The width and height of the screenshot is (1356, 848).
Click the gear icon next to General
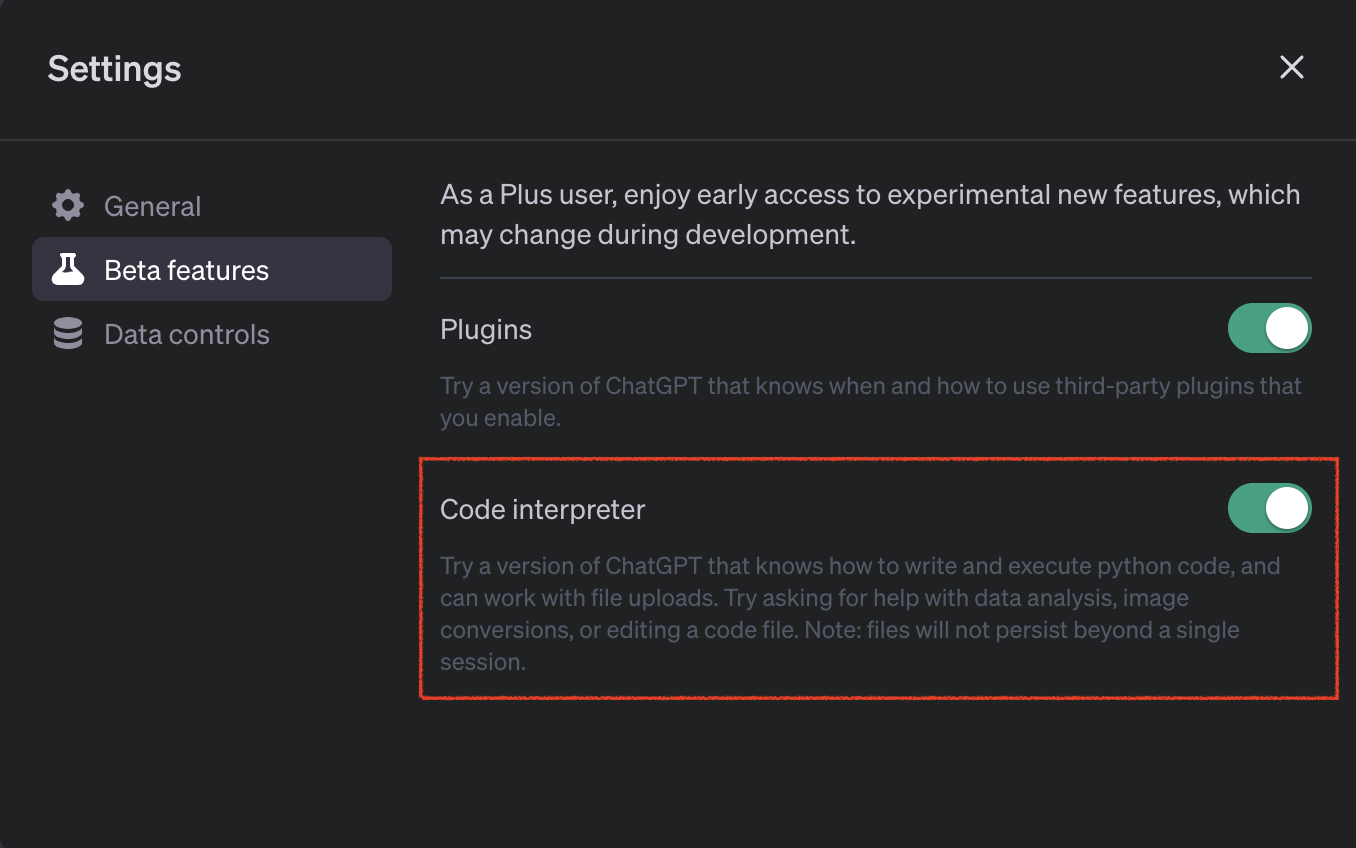tap(66, 206)
